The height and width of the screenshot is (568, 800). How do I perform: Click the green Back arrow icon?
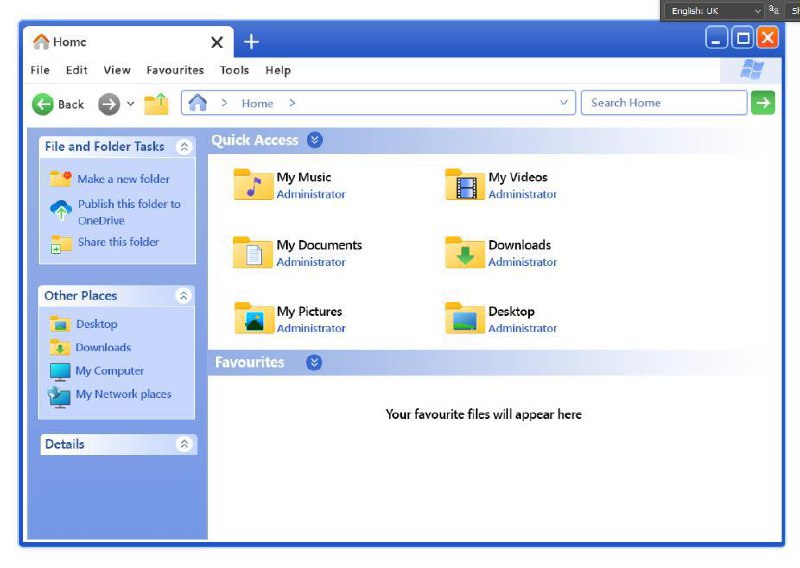pyautogui.click(x=42, y=104)
